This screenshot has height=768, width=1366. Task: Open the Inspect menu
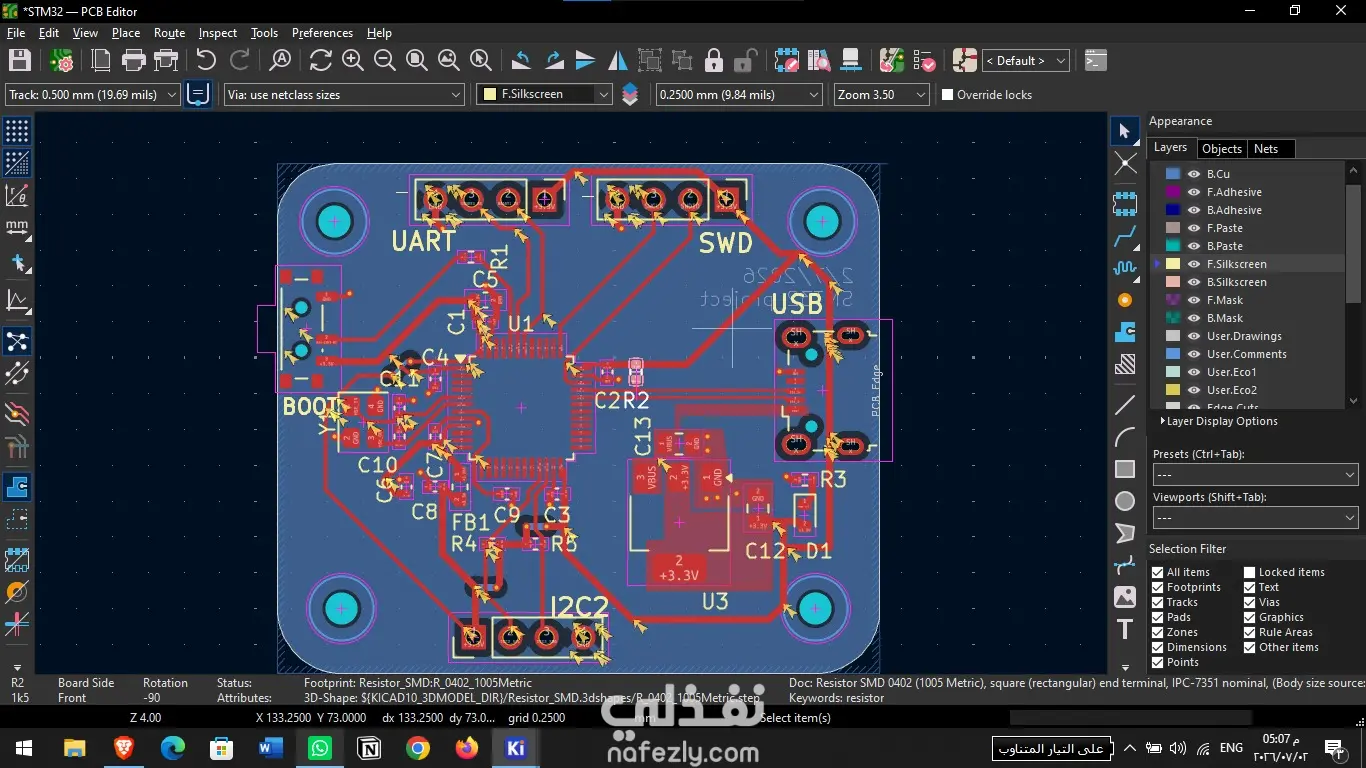218,33
